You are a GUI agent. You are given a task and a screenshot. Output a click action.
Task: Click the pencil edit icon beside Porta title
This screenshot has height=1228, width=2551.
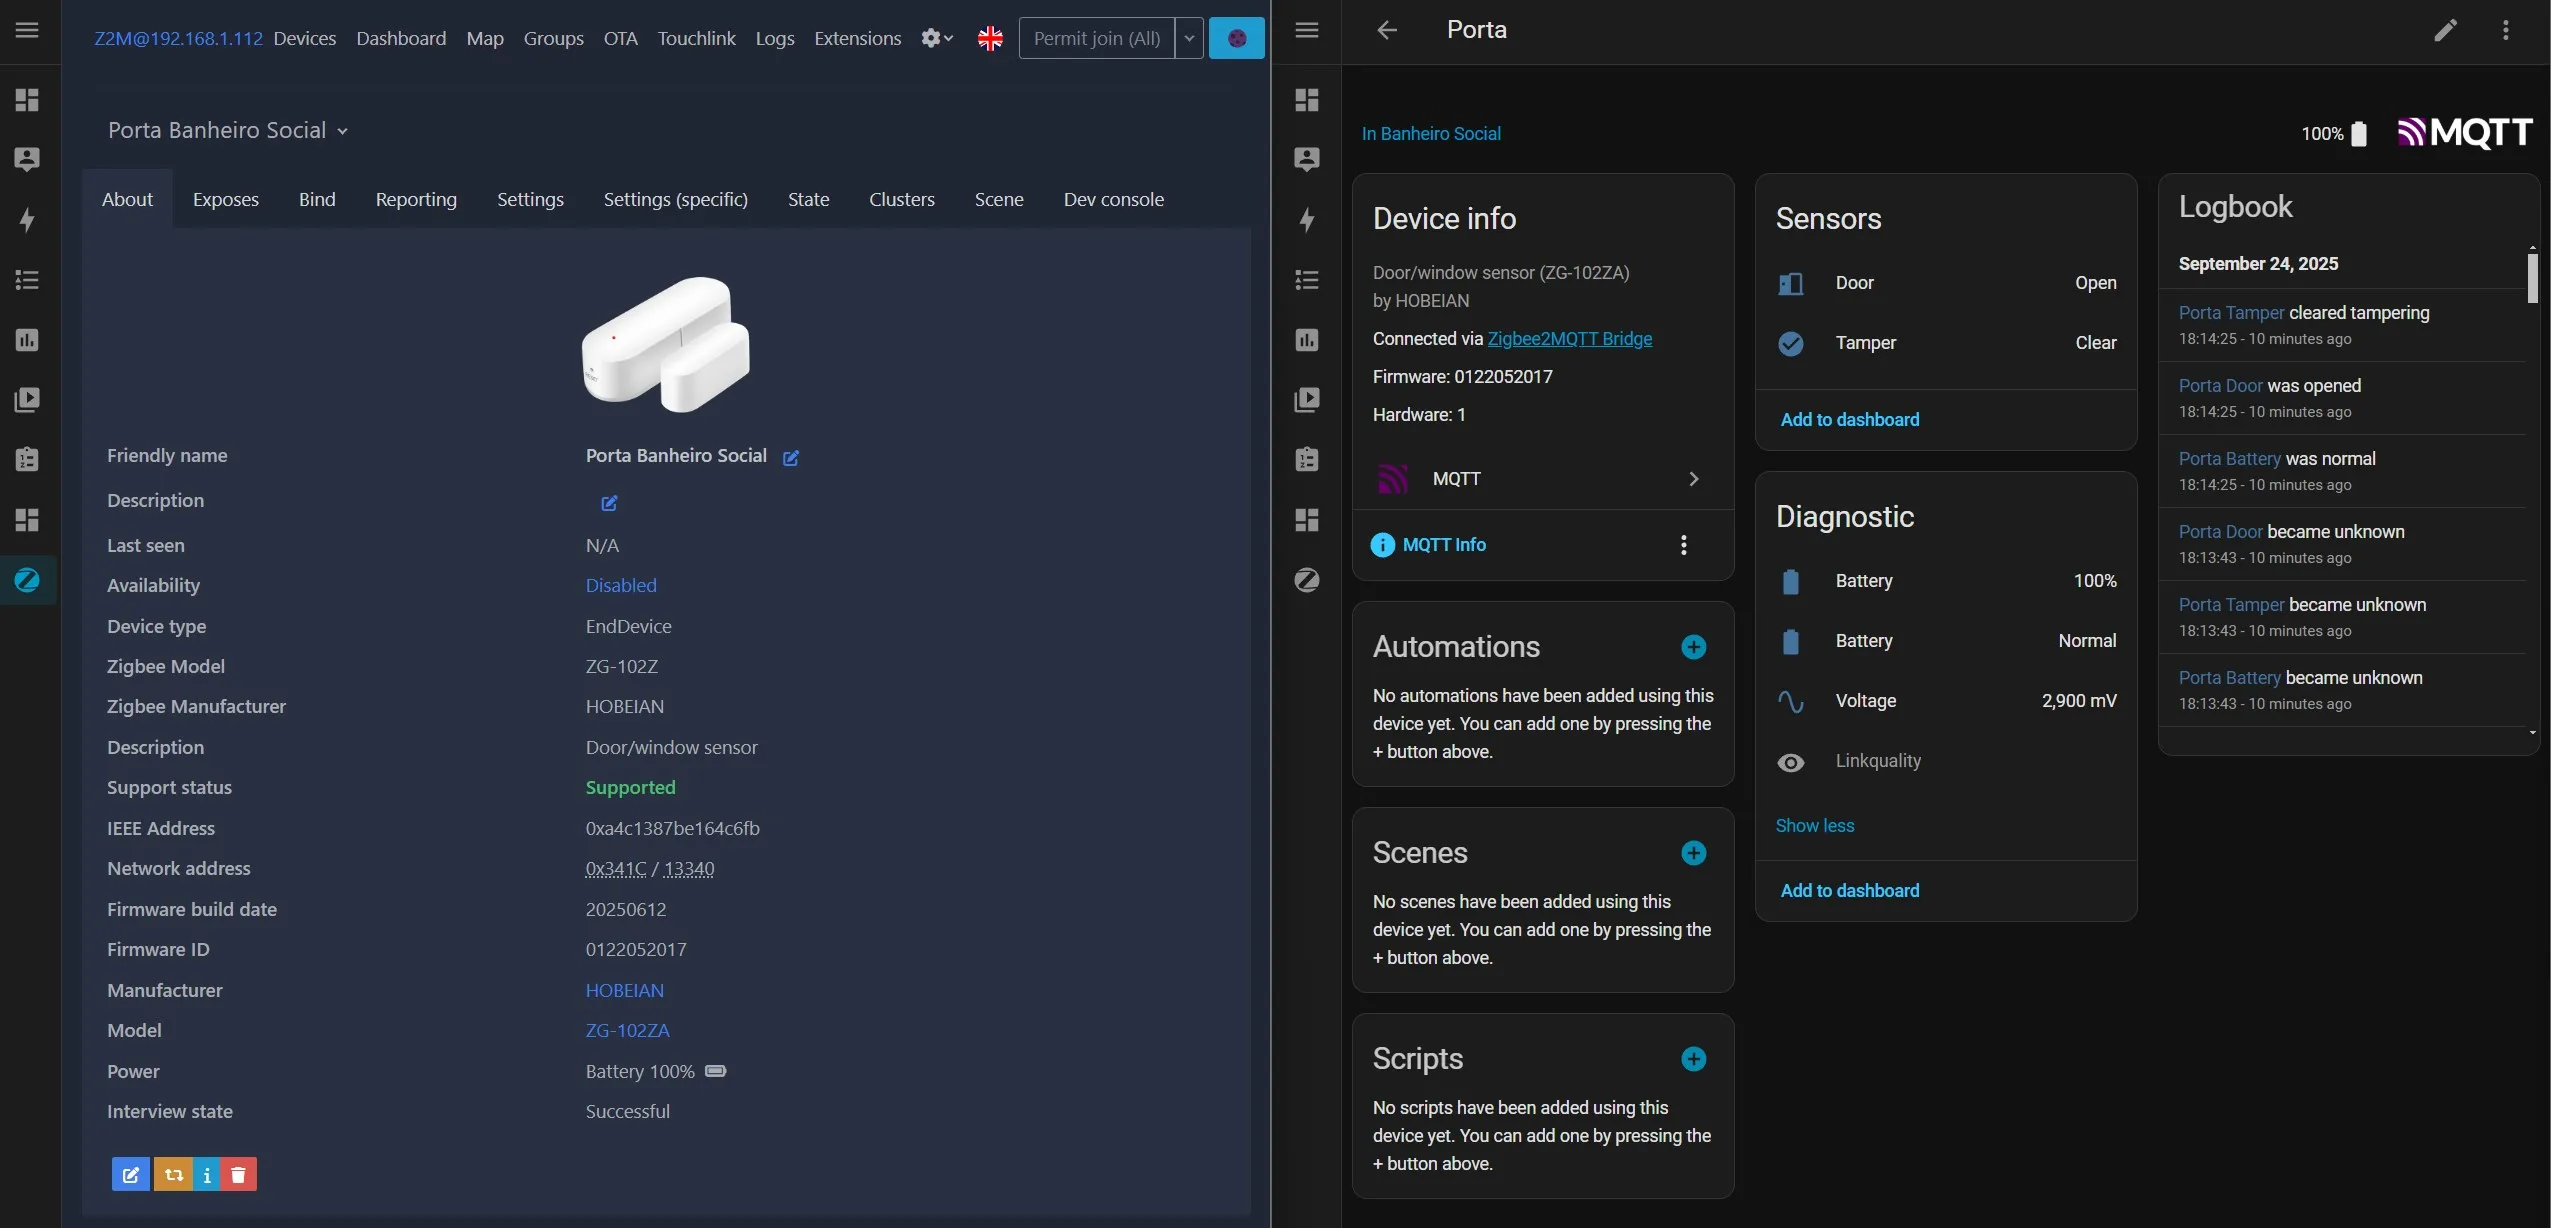tap(2445, 30)
